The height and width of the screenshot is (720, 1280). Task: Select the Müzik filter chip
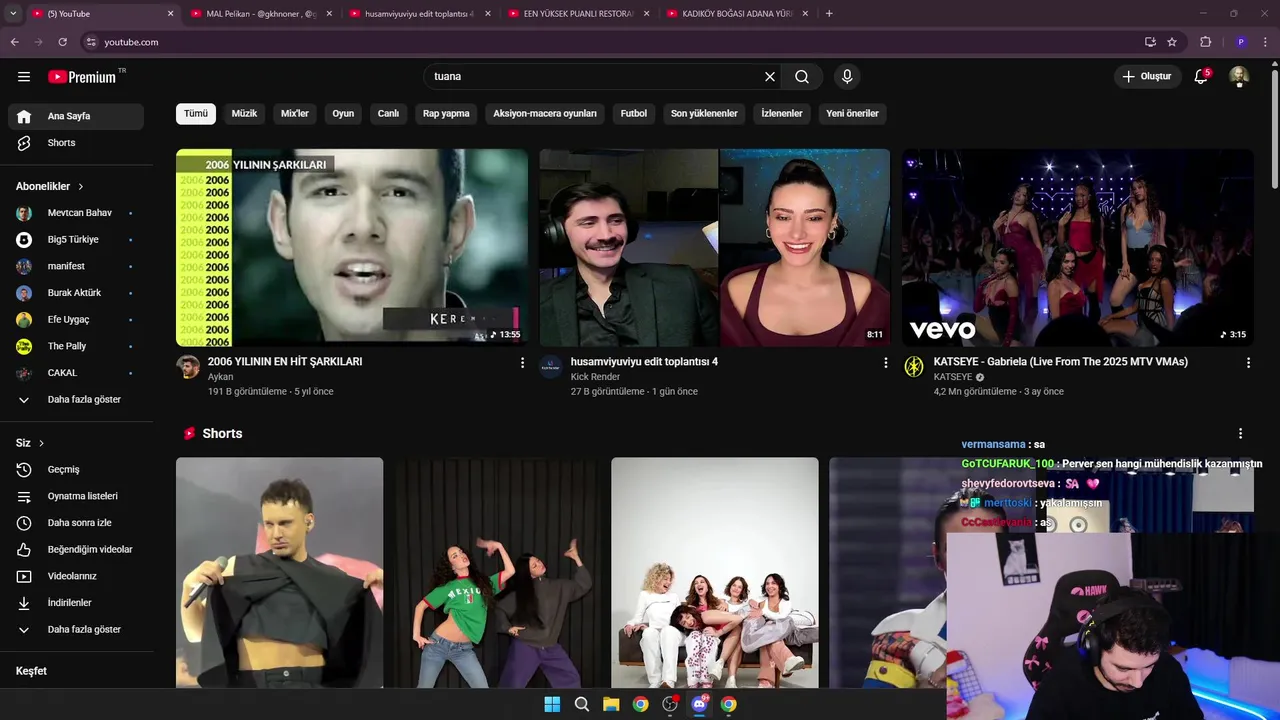(245, 114)
